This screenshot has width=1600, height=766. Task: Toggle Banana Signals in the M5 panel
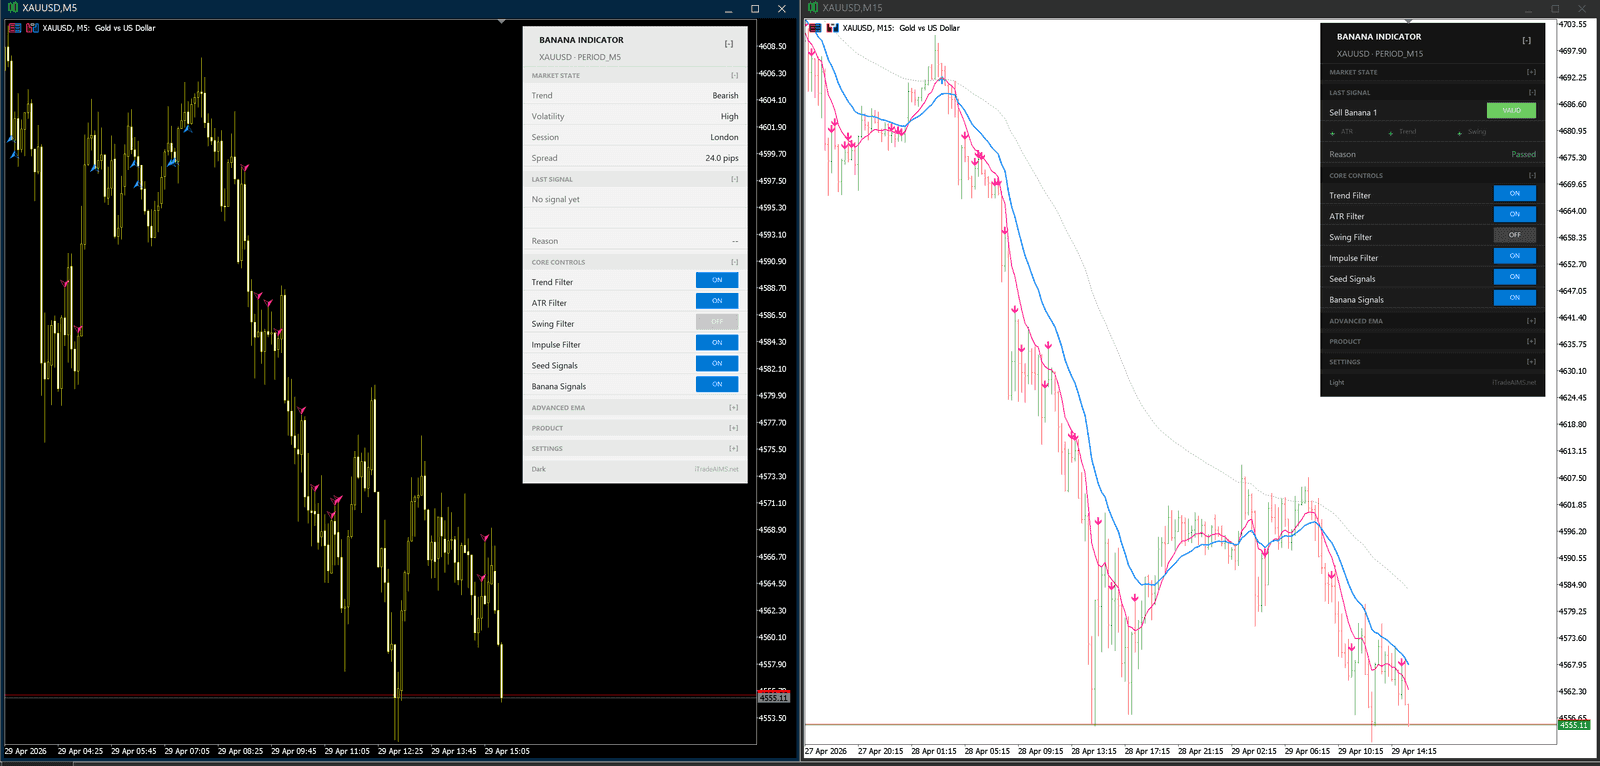pos(717,384)
